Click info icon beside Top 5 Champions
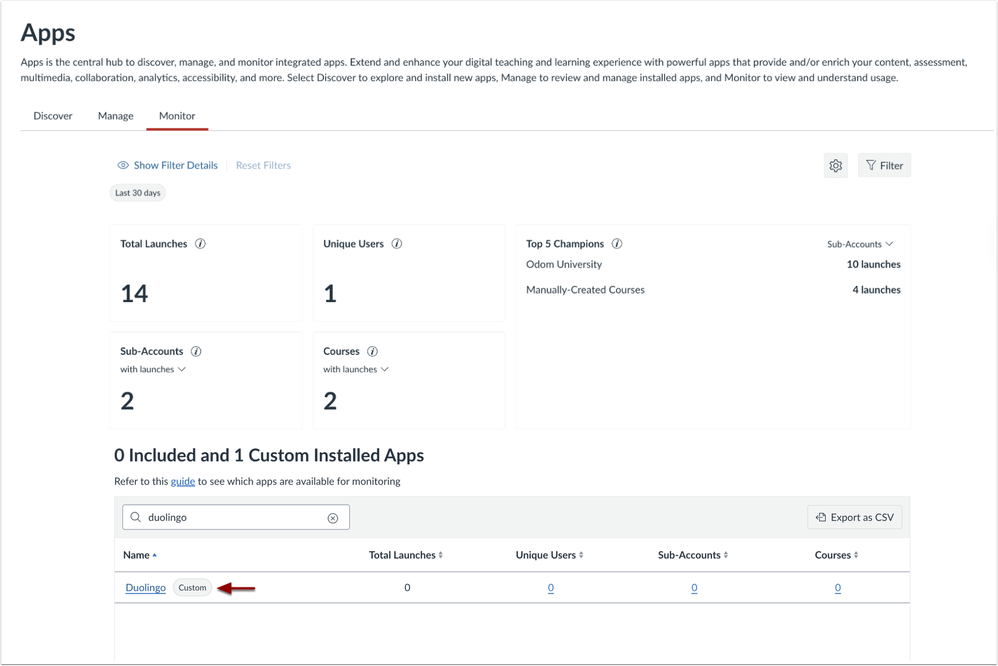 pyautogui.click(x=617, y=244)
